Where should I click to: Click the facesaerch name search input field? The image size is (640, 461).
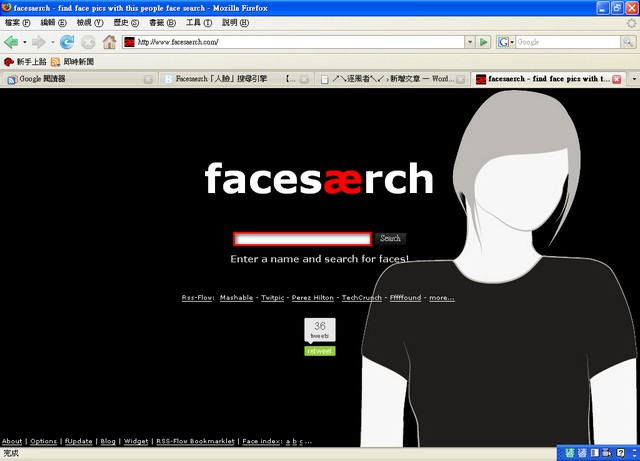[x=302, y=239]
